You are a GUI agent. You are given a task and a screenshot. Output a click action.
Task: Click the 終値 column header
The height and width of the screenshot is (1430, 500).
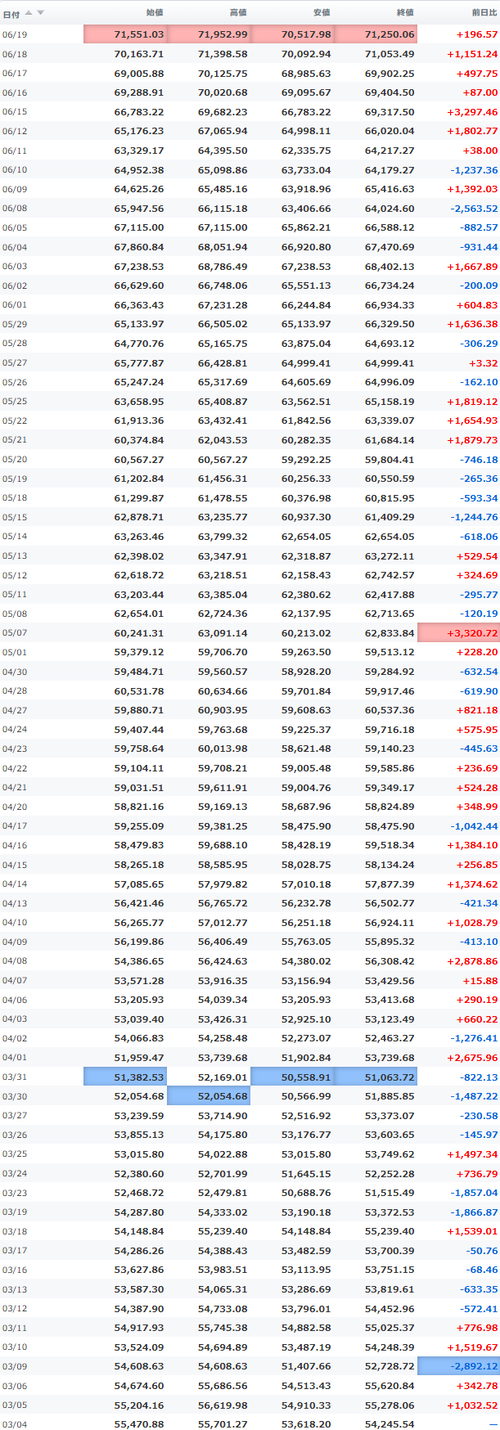click(404, 13)
